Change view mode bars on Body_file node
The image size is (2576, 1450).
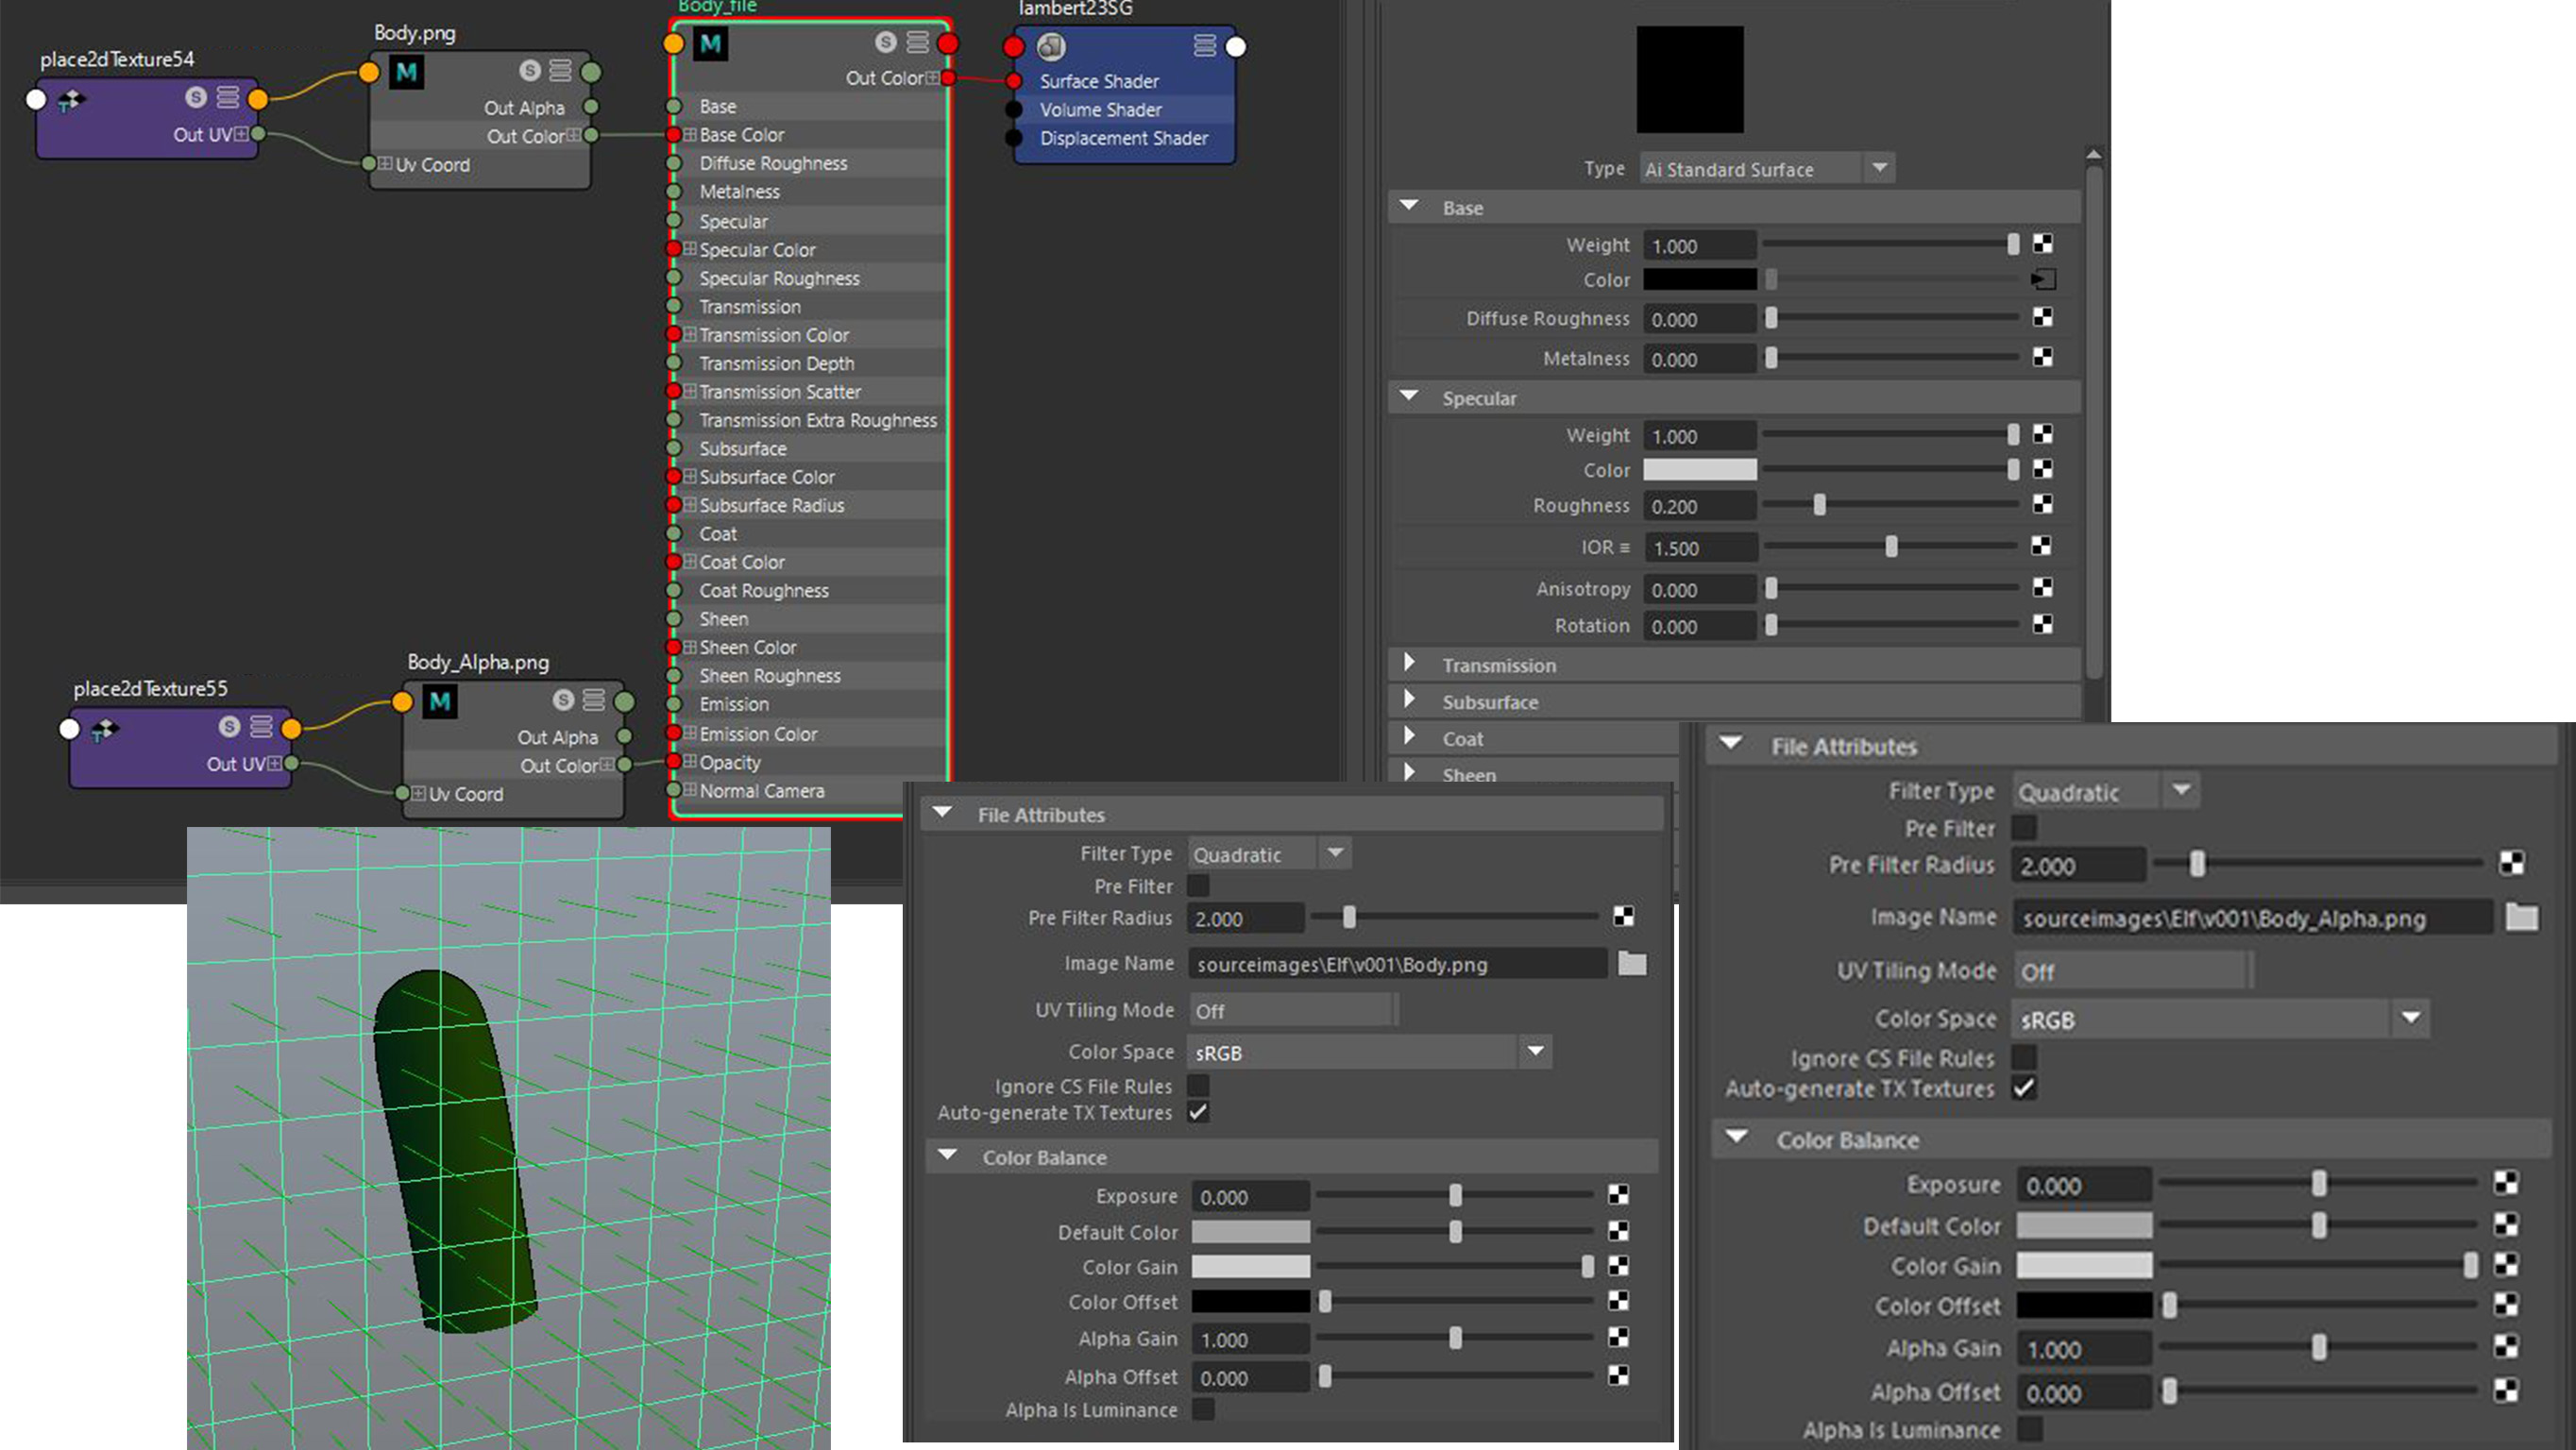coord(917,42)
